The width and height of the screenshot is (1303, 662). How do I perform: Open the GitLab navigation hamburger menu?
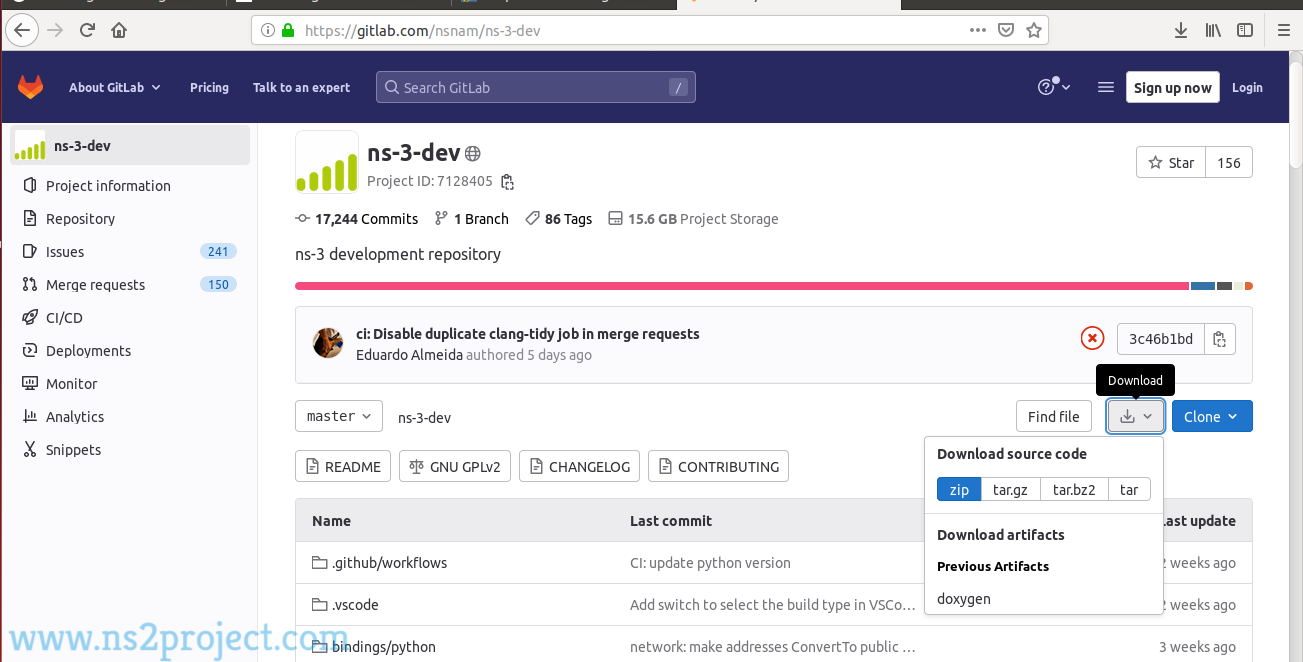[1106, 87]
